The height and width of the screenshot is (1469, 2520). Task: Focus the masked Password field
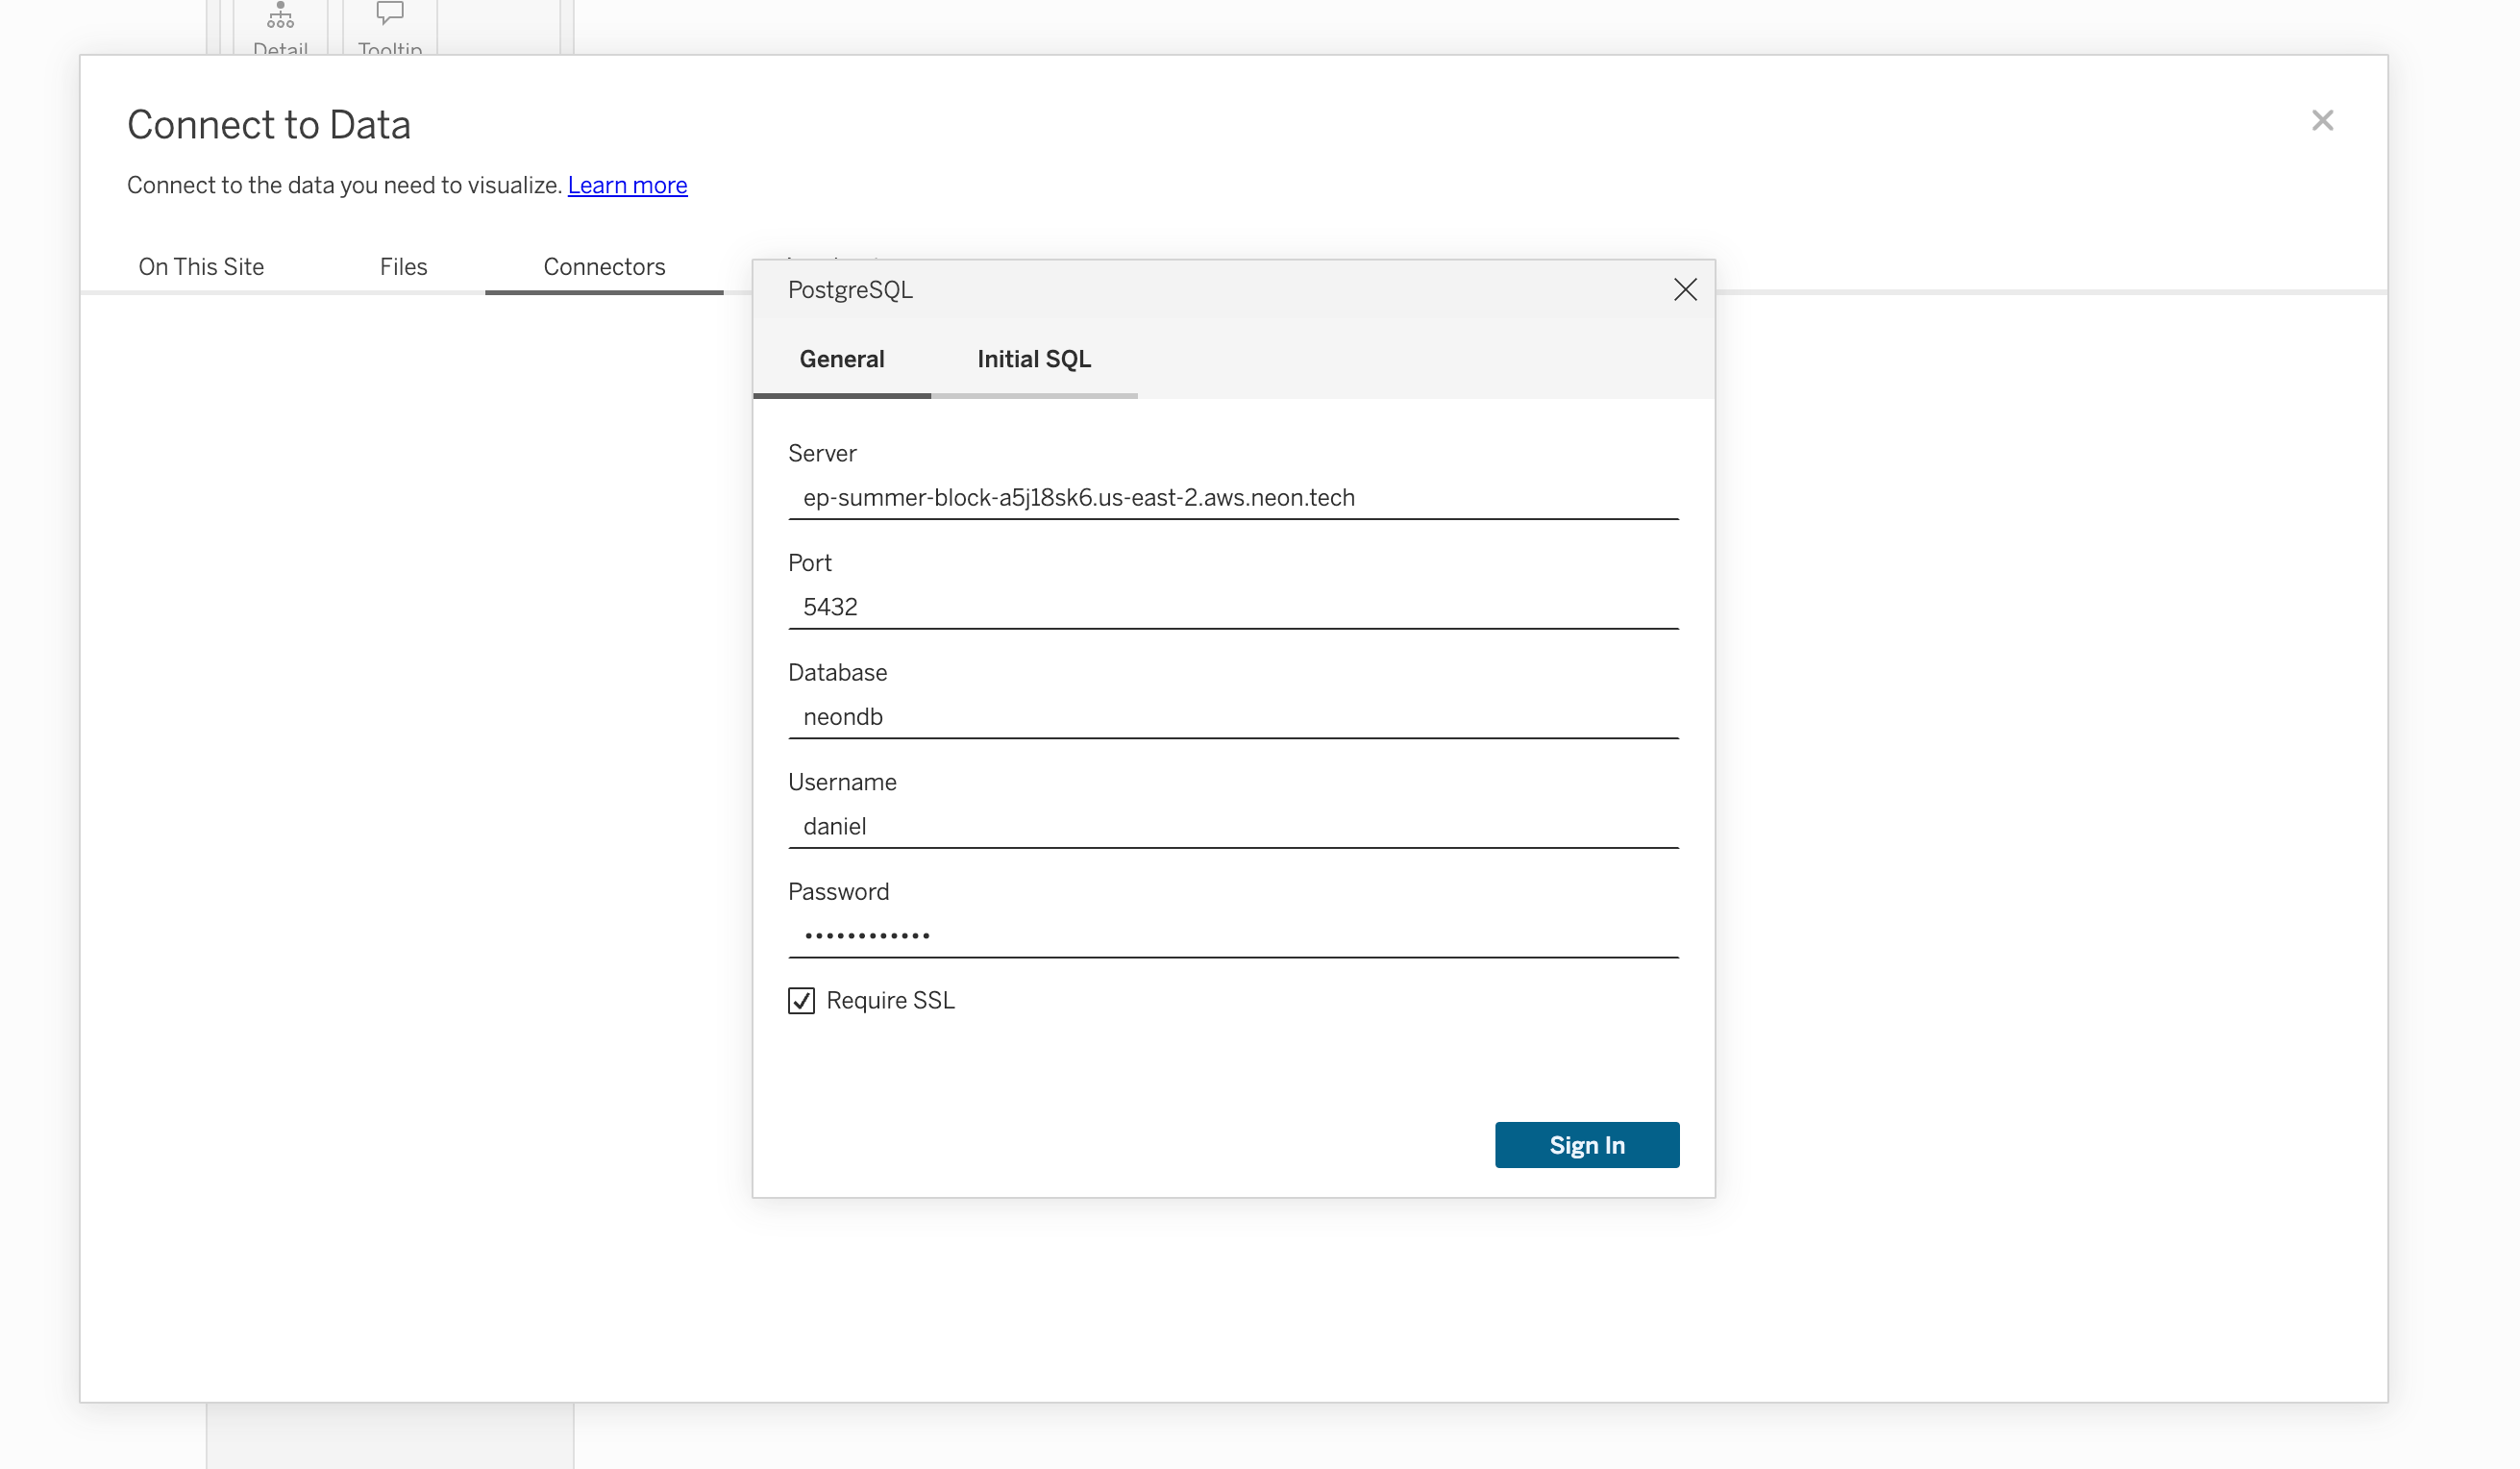(1232, 936)
